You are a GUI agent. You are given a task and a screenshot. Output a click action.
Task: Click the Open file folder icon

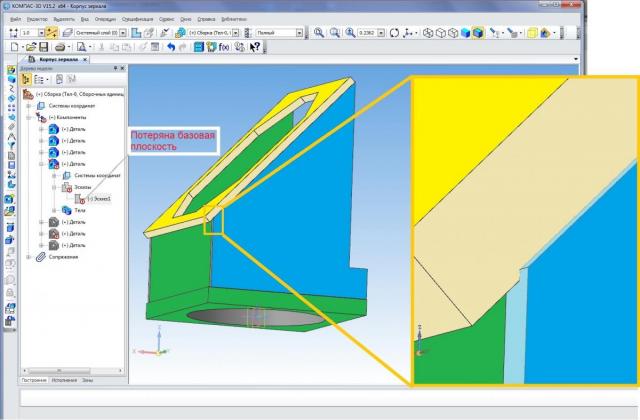click(x=31, y=47)
